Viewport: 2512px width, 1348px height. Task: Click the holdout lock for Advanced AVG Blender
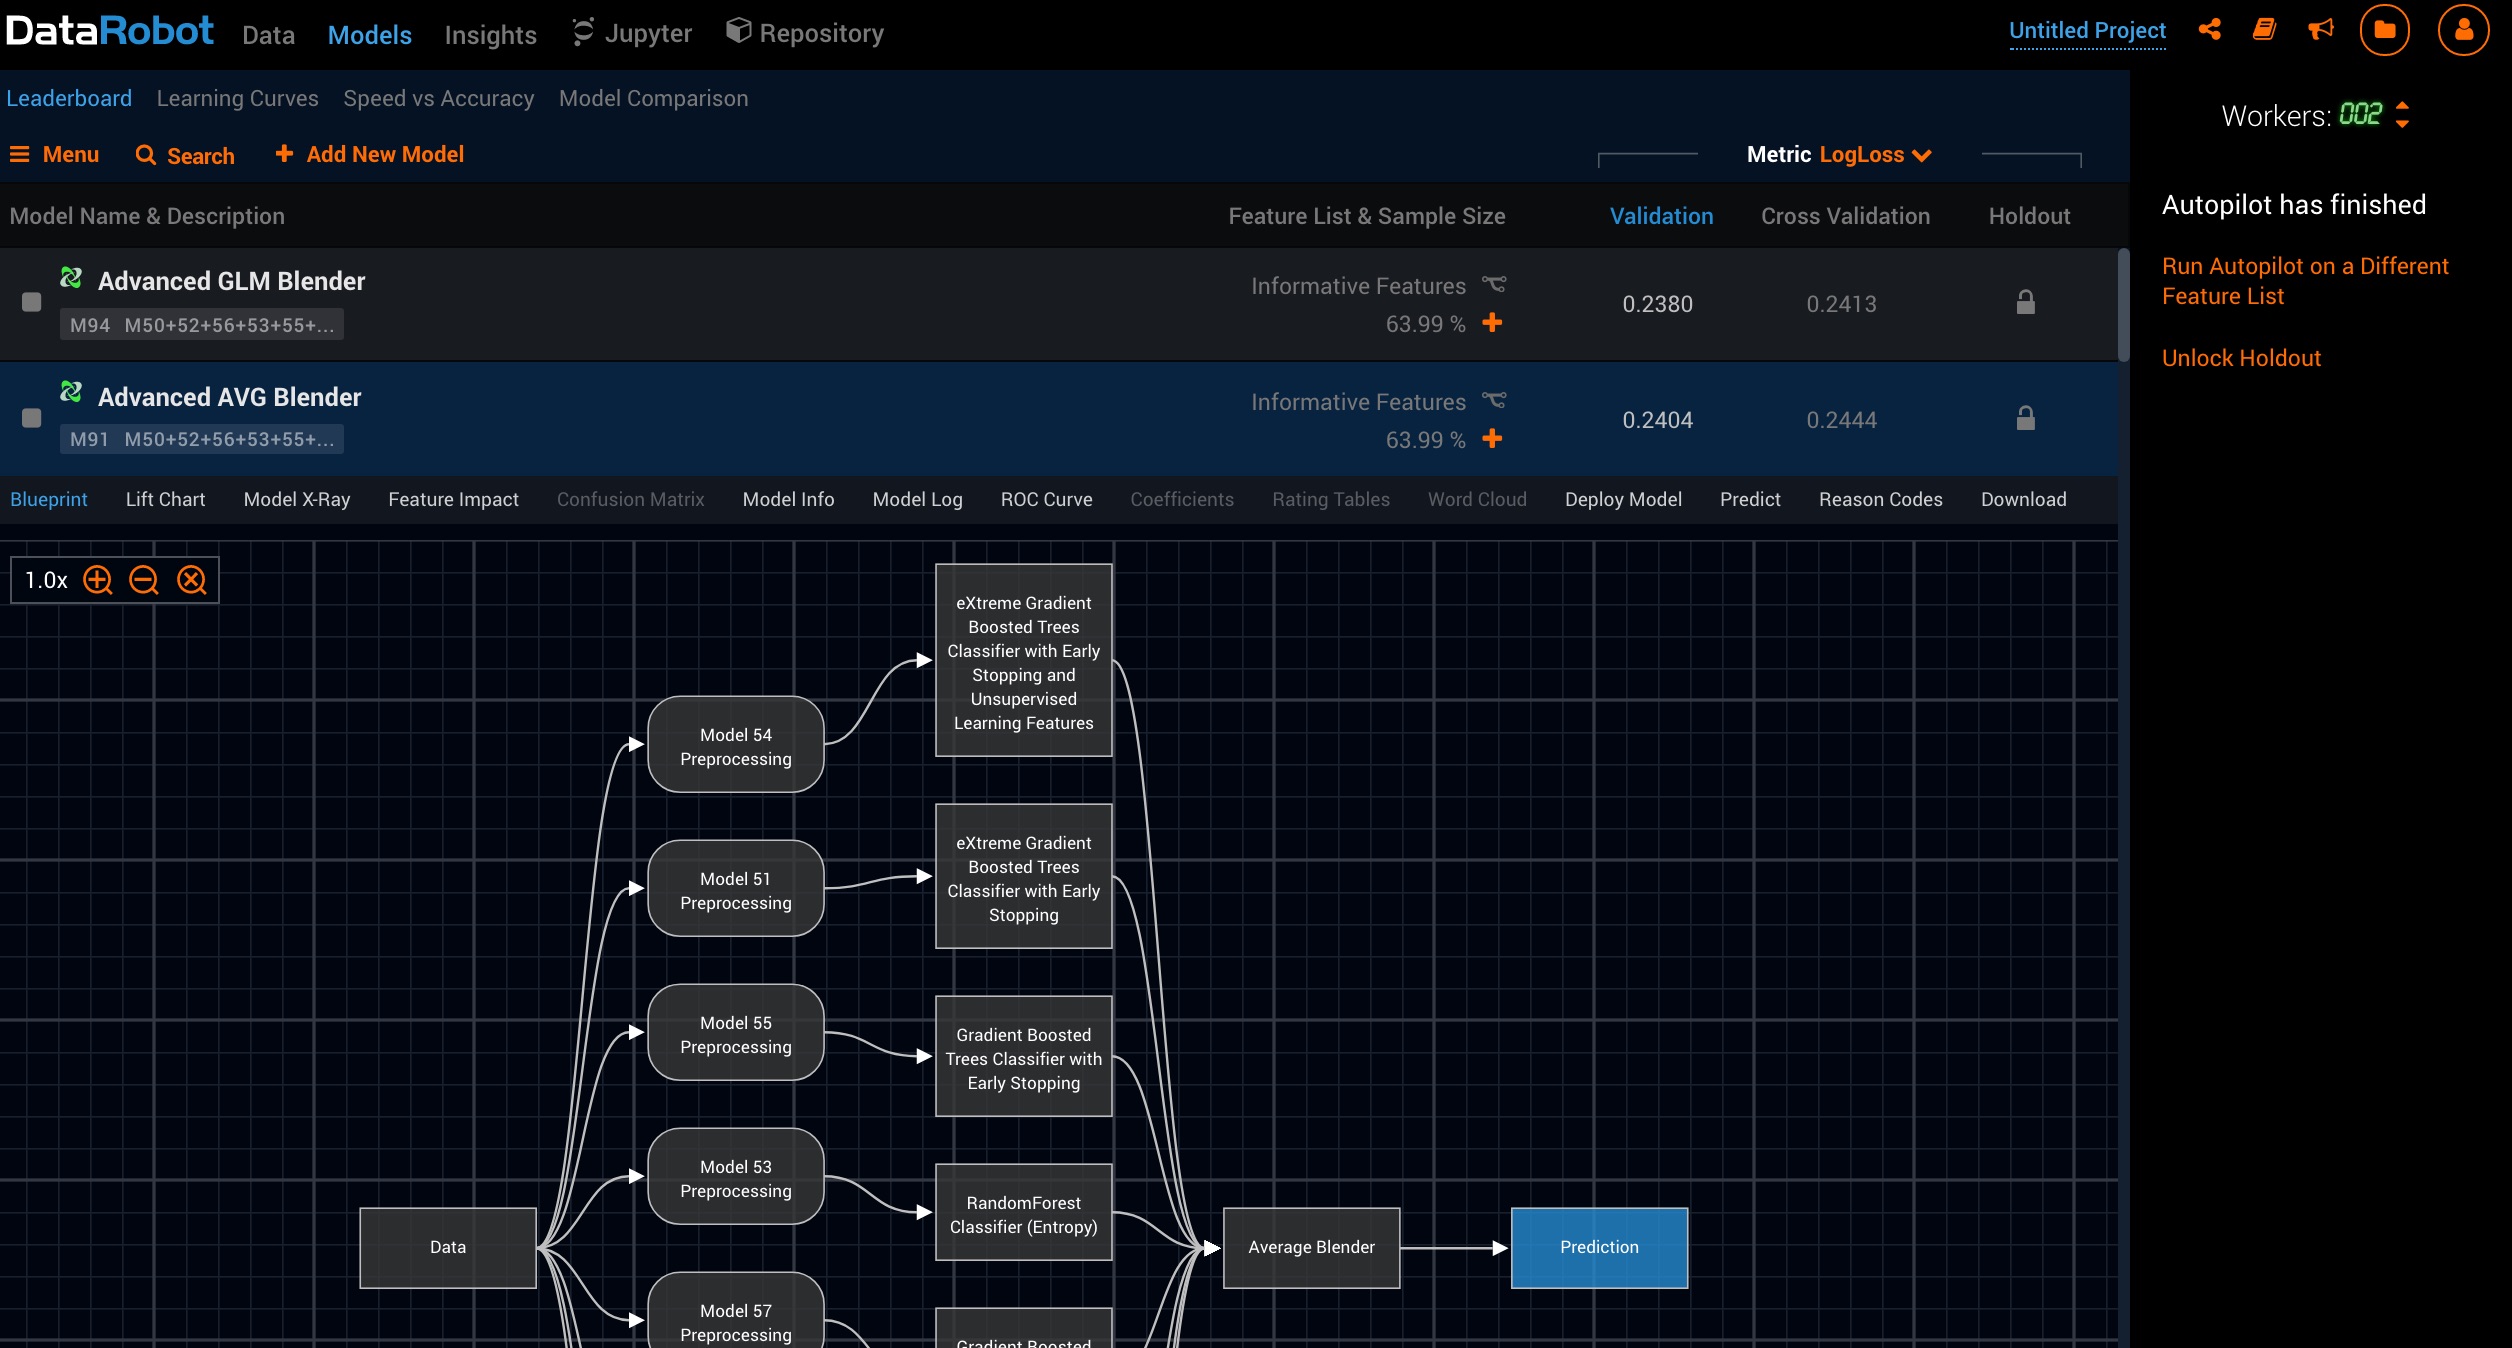[2025, 418]
